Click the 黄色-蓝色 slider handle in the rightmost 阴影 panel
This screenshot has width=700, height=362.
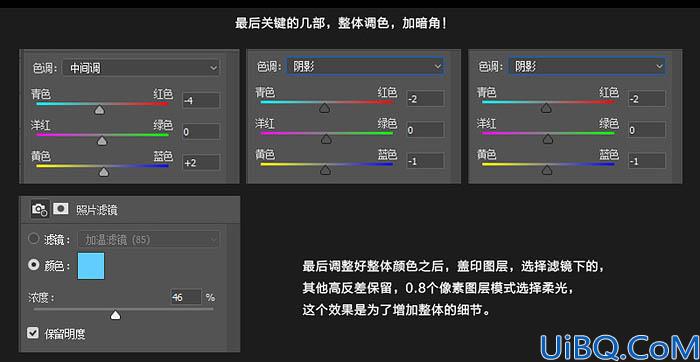point(547,170)
